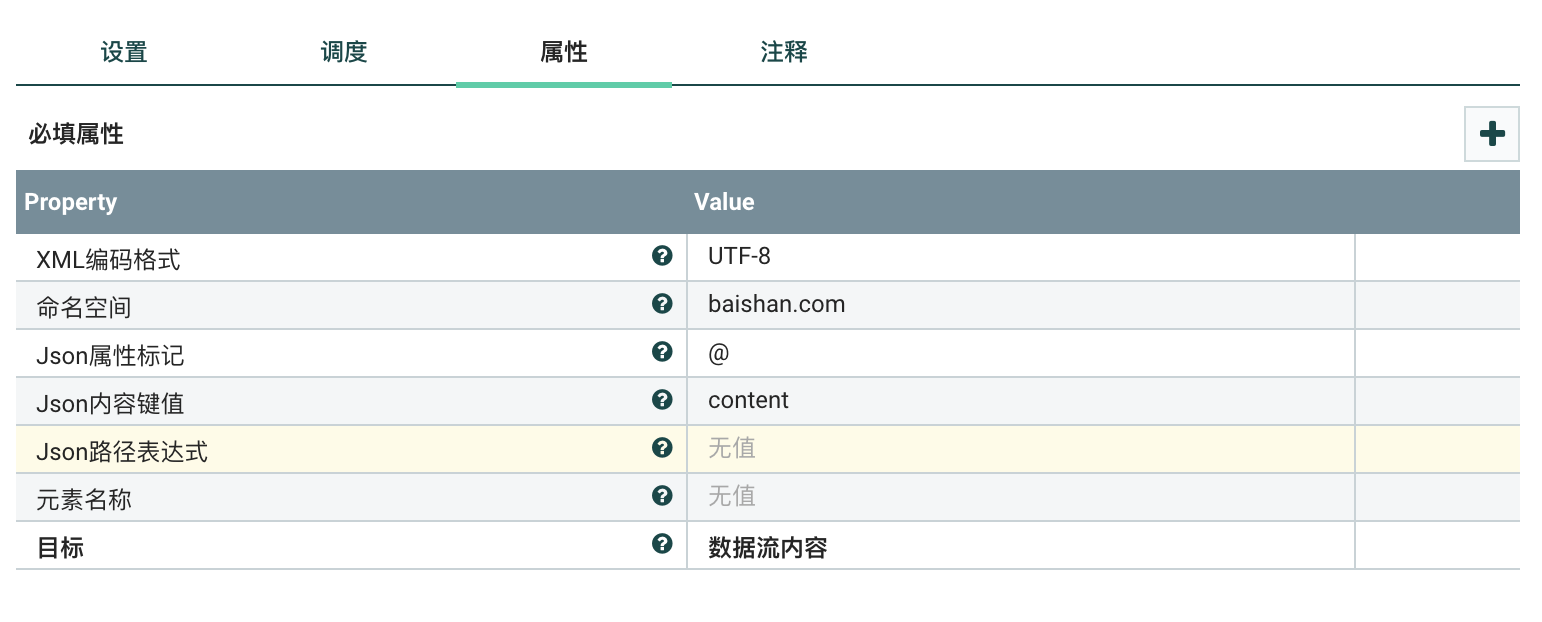
Task: Click the Property column header
Action: coord(71,202)
